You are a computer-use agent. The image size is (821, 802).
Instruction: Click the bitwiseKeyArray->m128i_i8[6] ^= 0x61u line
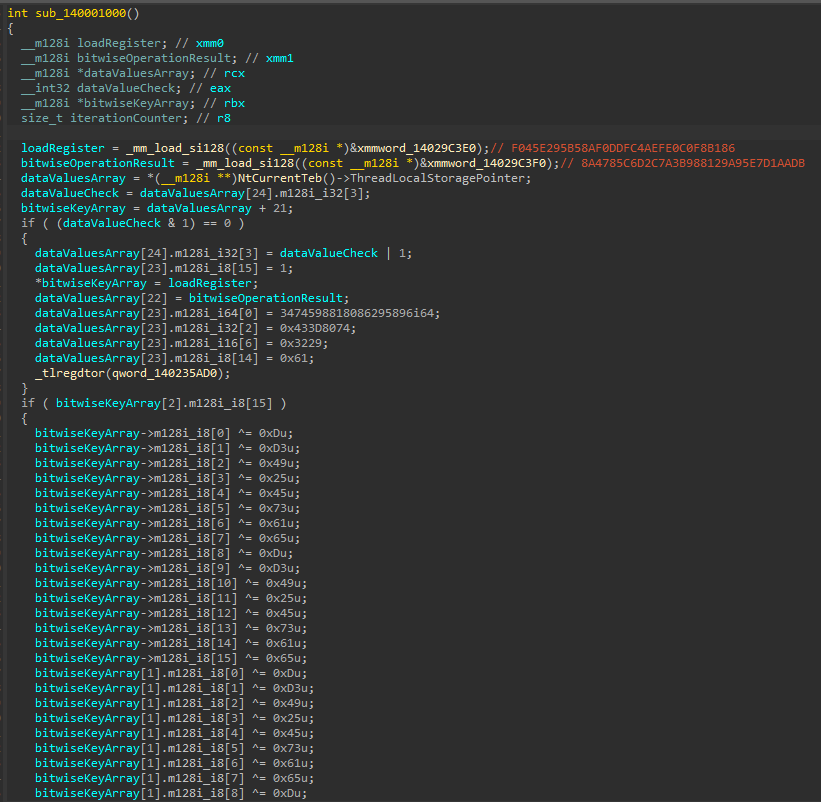168,523
